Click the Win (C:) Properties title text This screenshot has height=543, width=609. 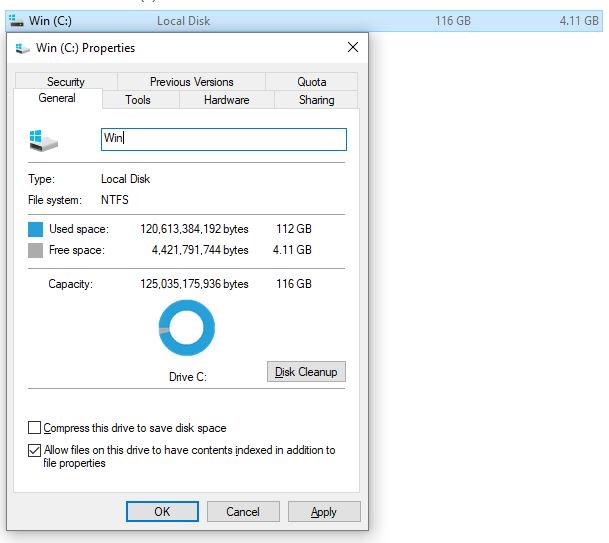[x=85, y=48]
